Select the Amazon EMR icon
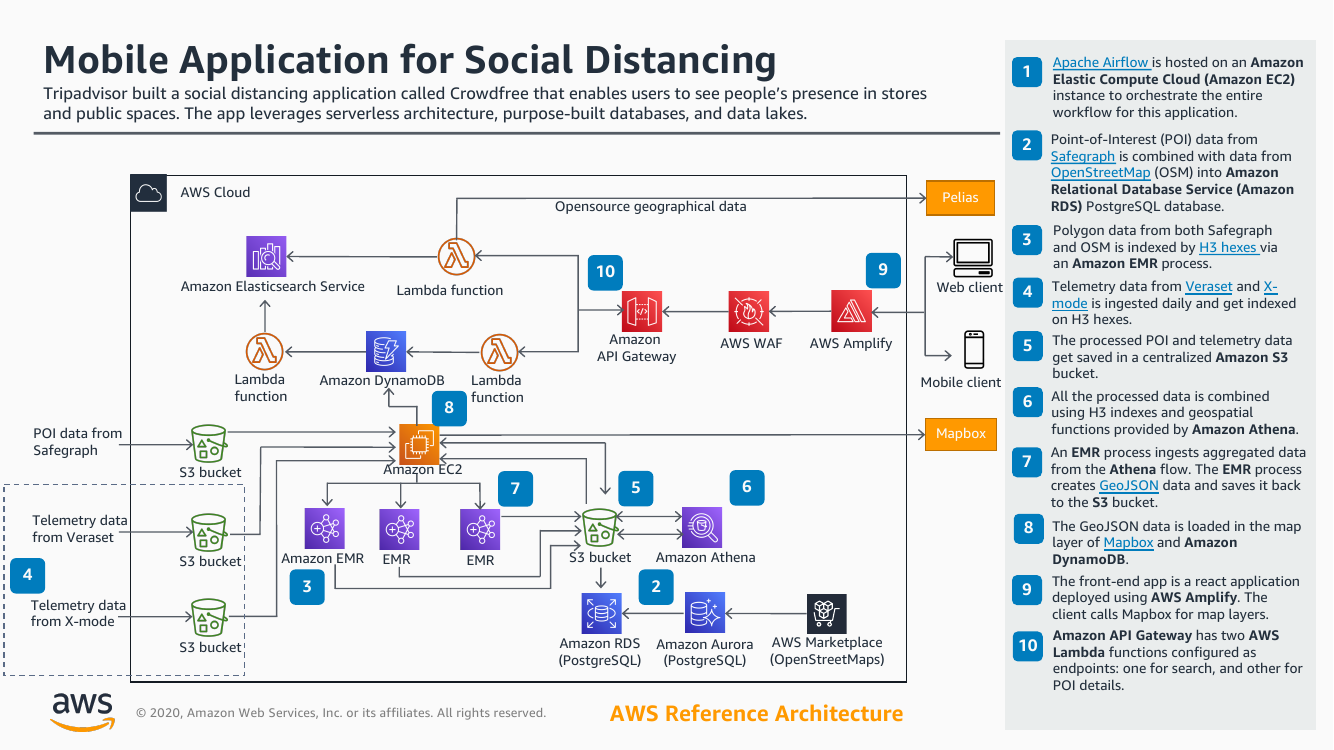Screen dimensions: 1334x750 325,529
